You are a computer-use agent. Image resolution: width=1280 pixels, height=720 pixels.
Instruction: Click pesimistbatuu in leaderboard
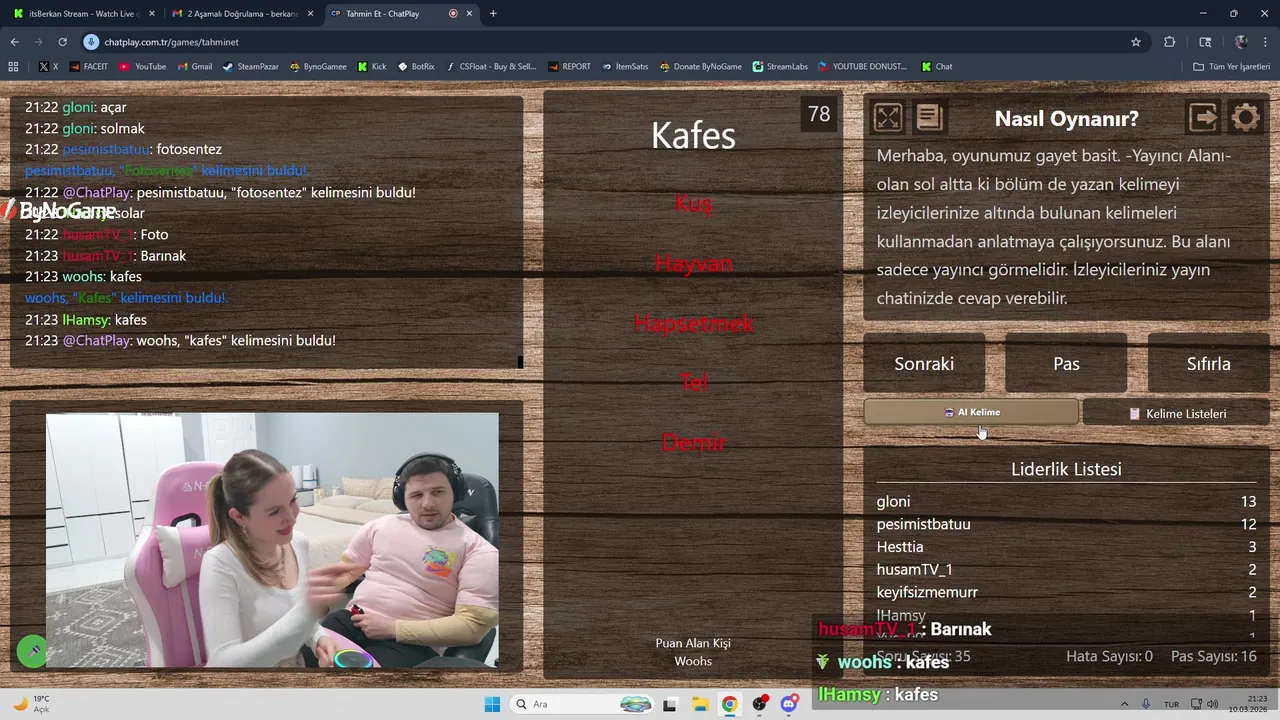tap(923, 524)
